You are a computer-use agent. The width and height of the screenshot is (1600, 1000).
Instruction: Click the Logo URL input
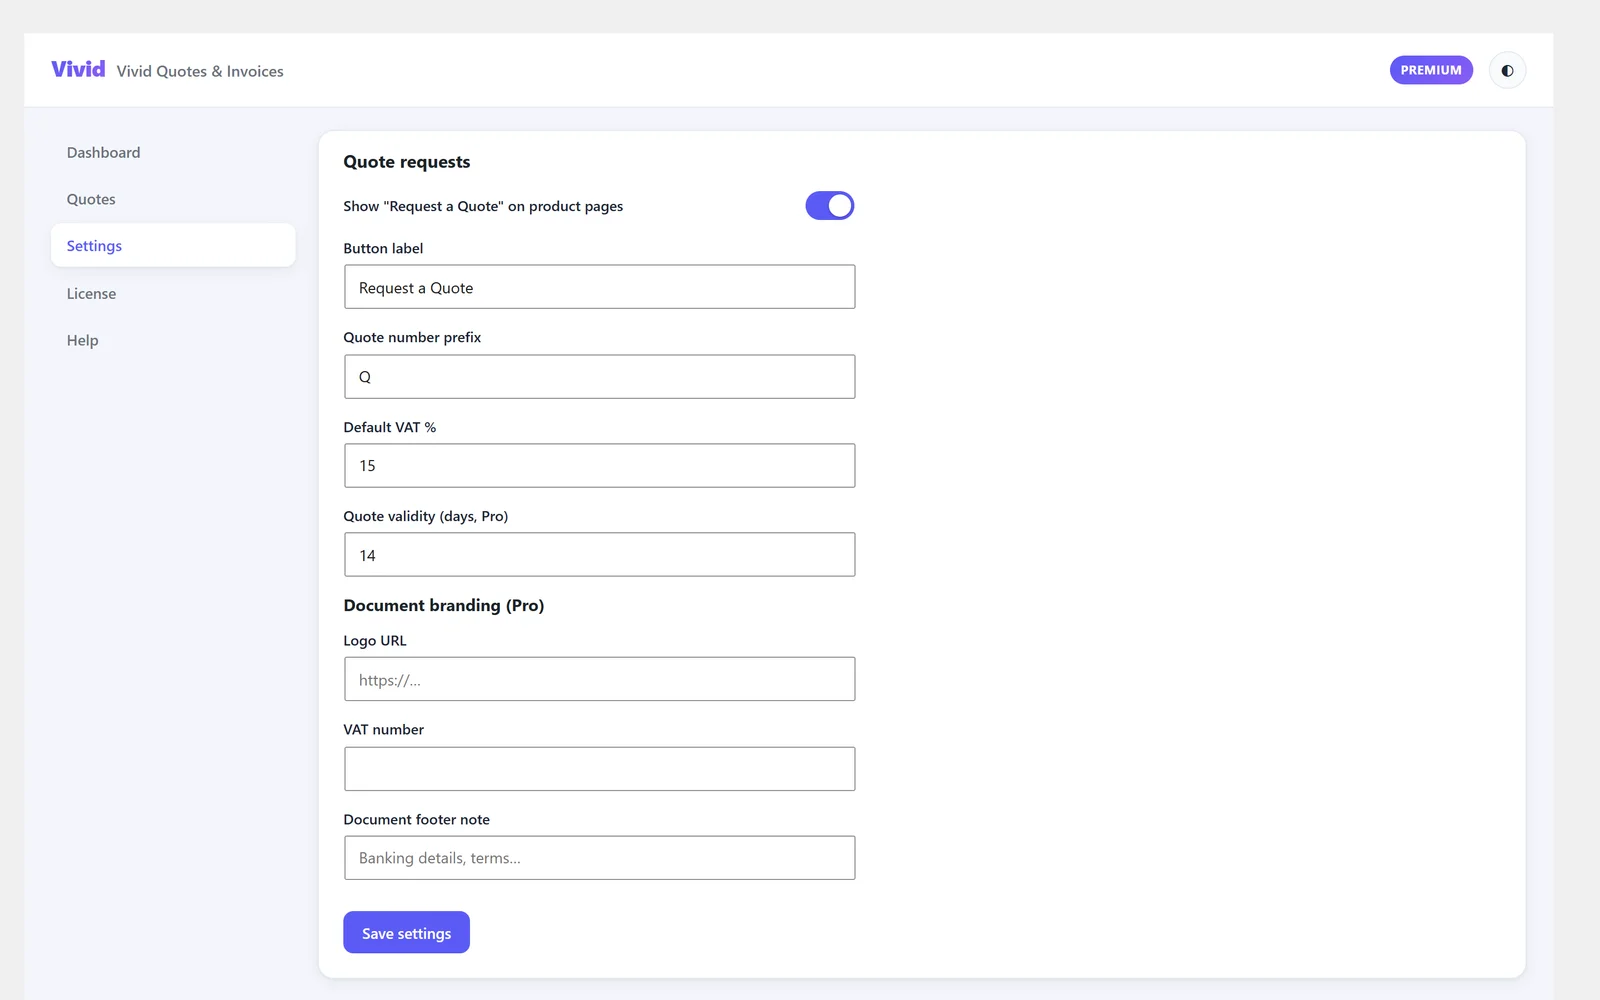click(x=600, y=679)
